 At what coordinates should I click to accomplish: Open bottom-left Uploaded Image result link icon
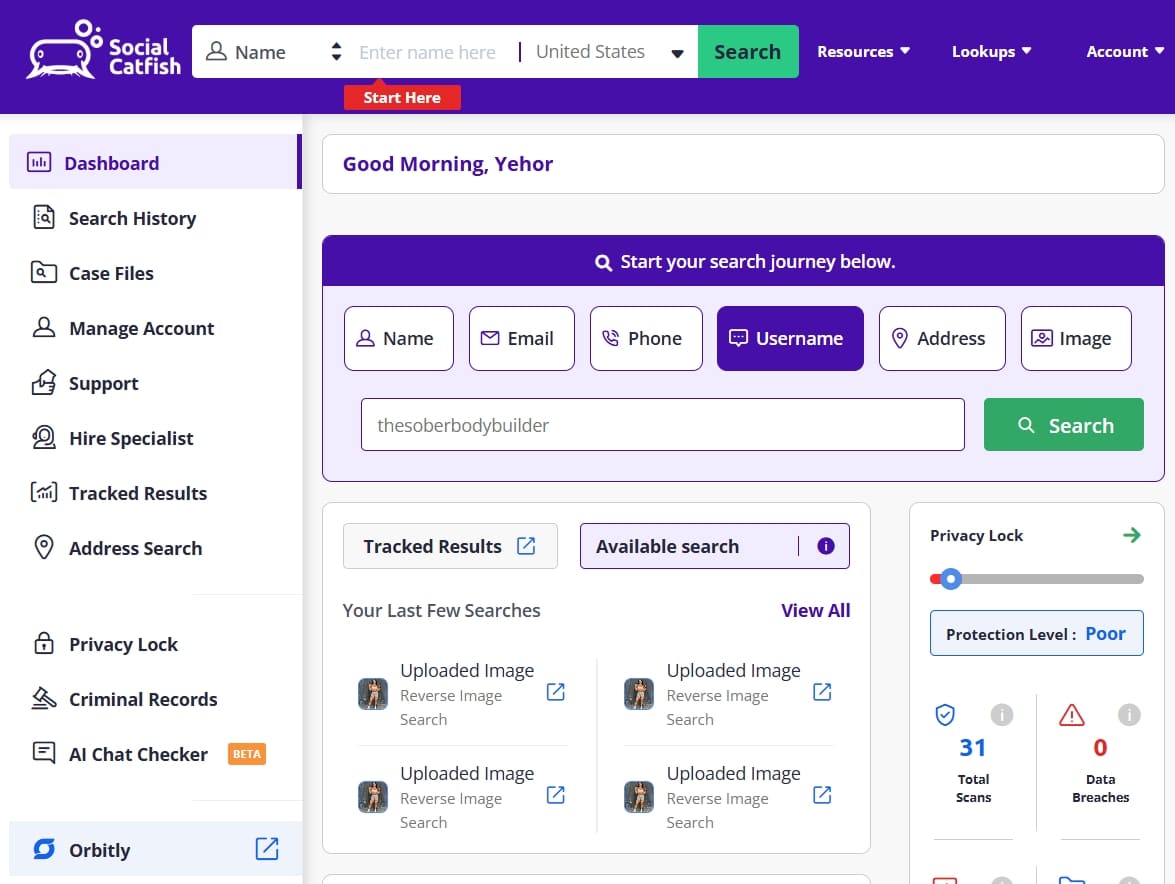pyautogui.click(x=555, y=795)
